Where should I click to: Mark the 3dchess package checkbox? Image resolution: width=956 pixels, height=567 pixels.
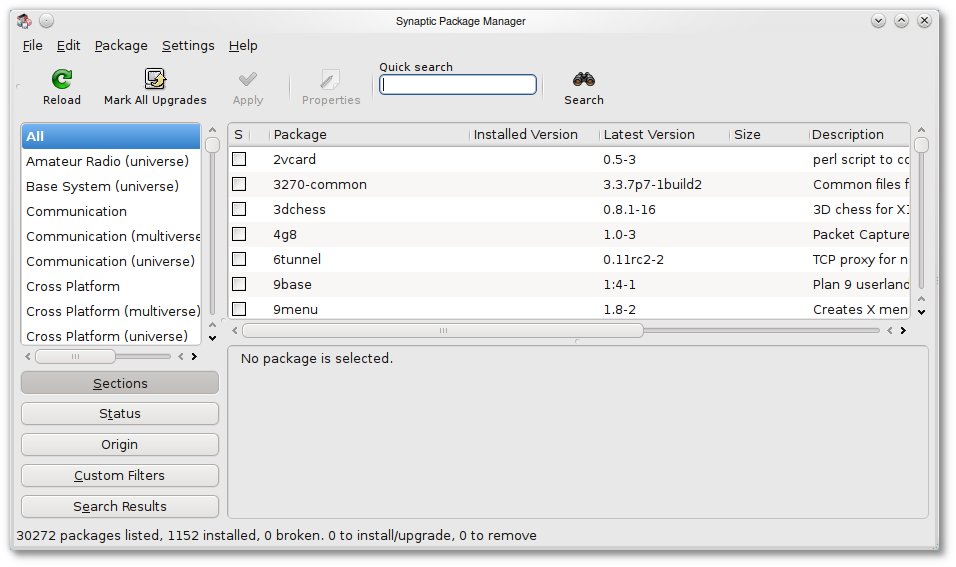tap(239, 209)
